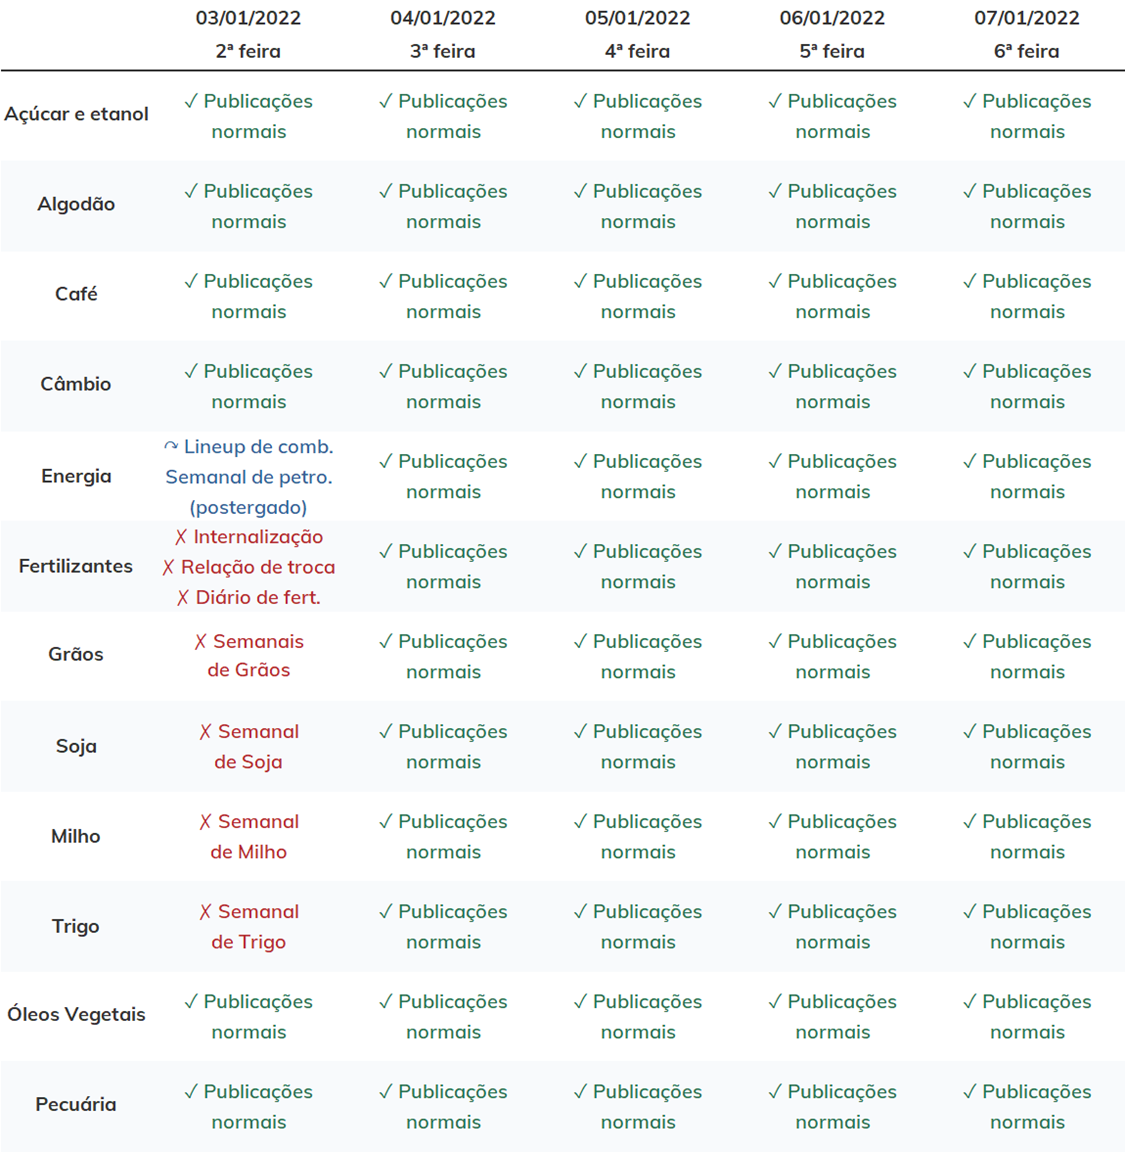Click Óleos Vegetais cell for 2ª feira
Screen dimensions: 1125x1152
tap(248, 1017)
